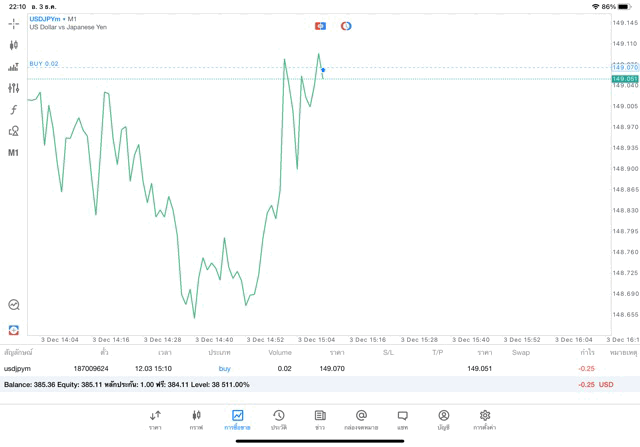This screenshot has height=447, width=640.
Task: Open the indicators function (f) icon
Action: [x=14, y=110]
